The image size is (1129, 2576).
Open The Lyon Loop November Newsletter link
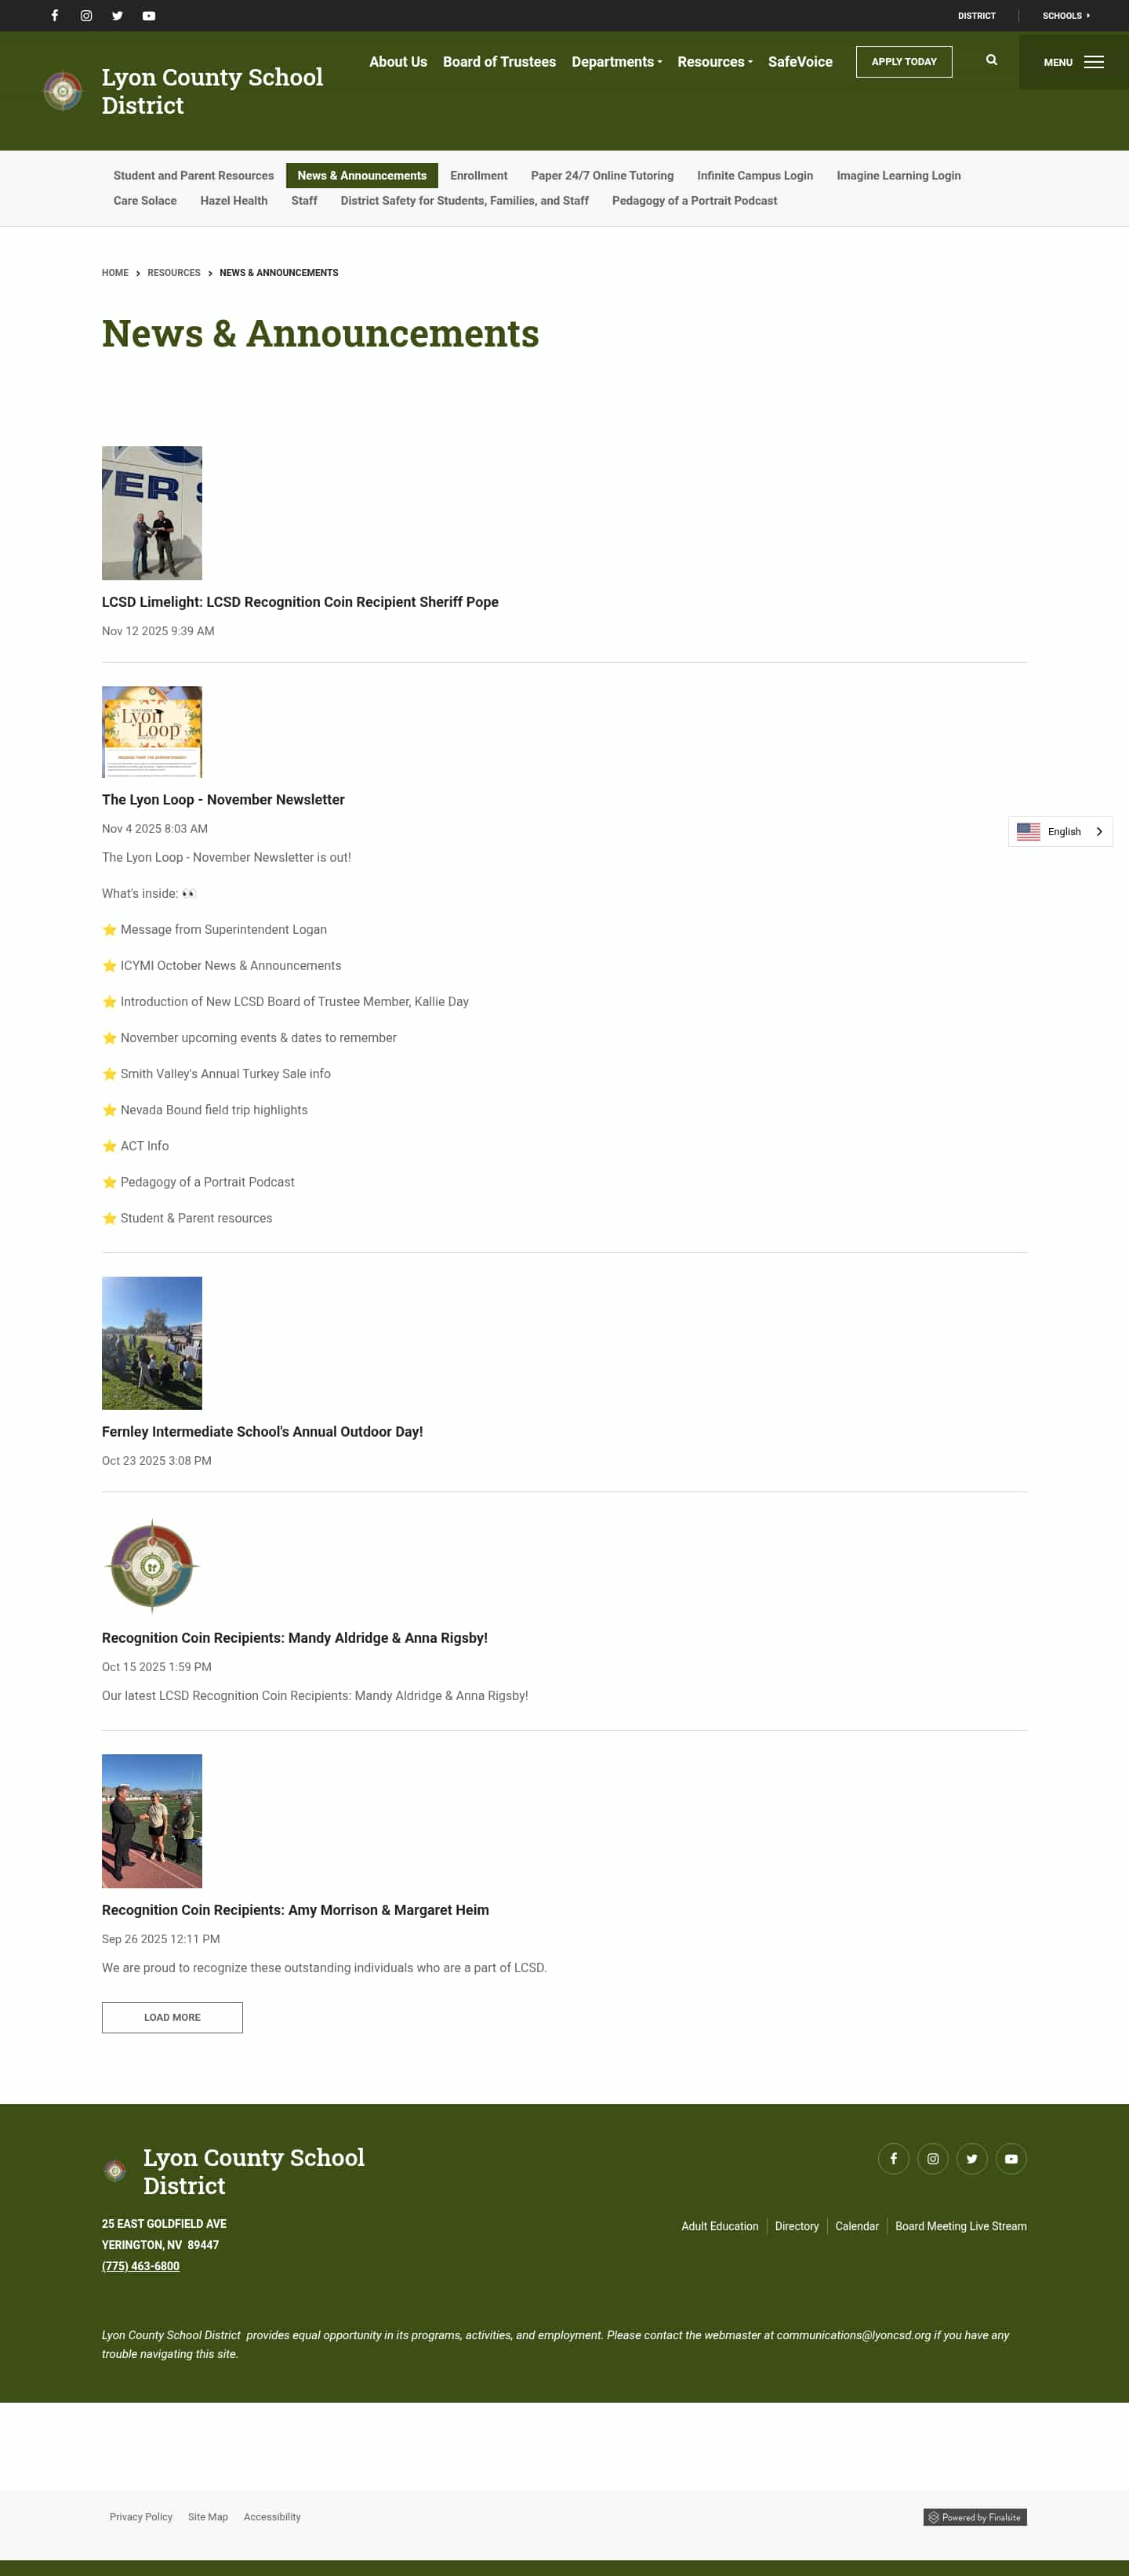click(223, 799)
